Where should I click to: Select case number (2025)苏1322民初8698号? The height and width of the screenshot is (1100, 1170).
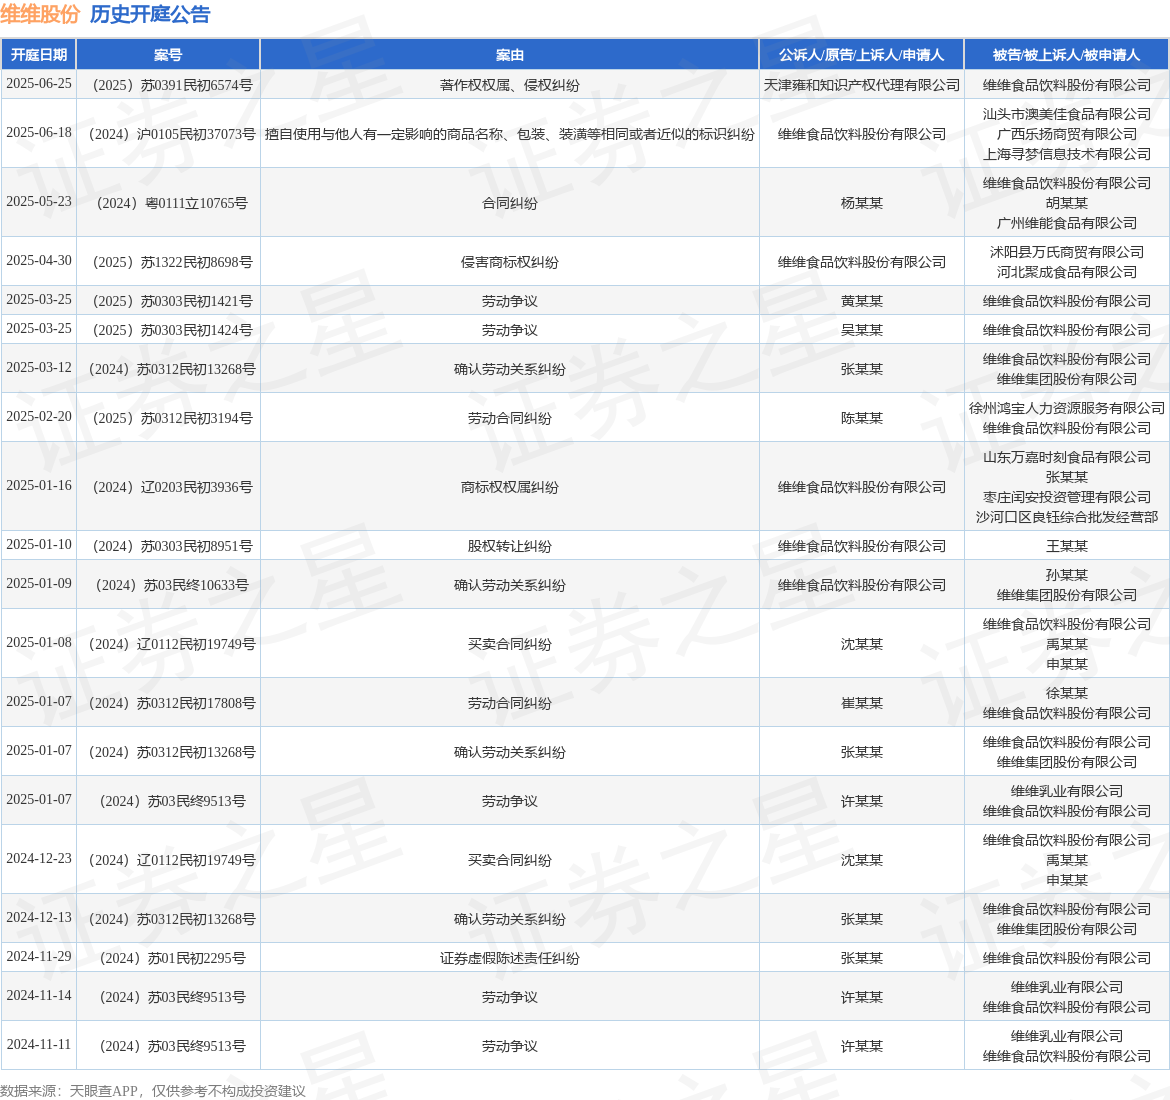[172, 263]
